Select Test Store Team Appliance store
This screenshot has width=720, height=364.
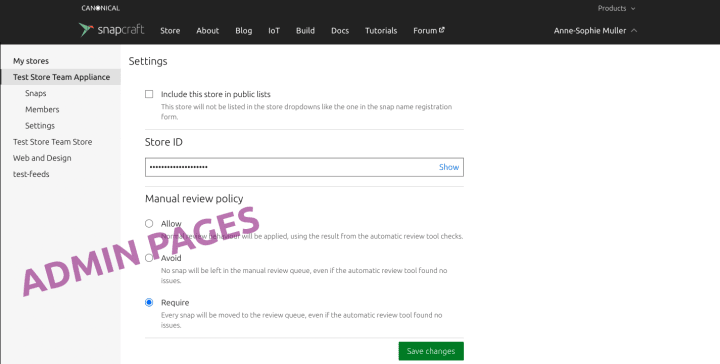coord(62,77)
